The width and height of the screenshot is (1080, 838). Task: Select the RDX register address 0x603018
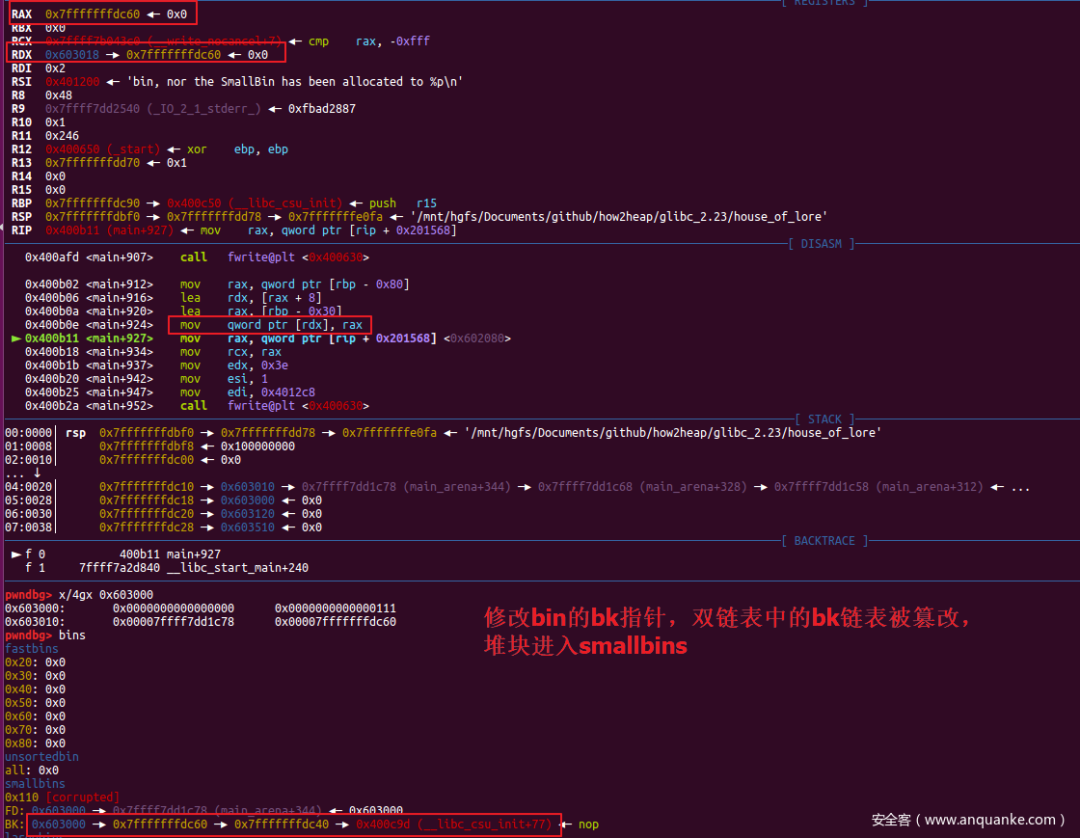[72, 54]
